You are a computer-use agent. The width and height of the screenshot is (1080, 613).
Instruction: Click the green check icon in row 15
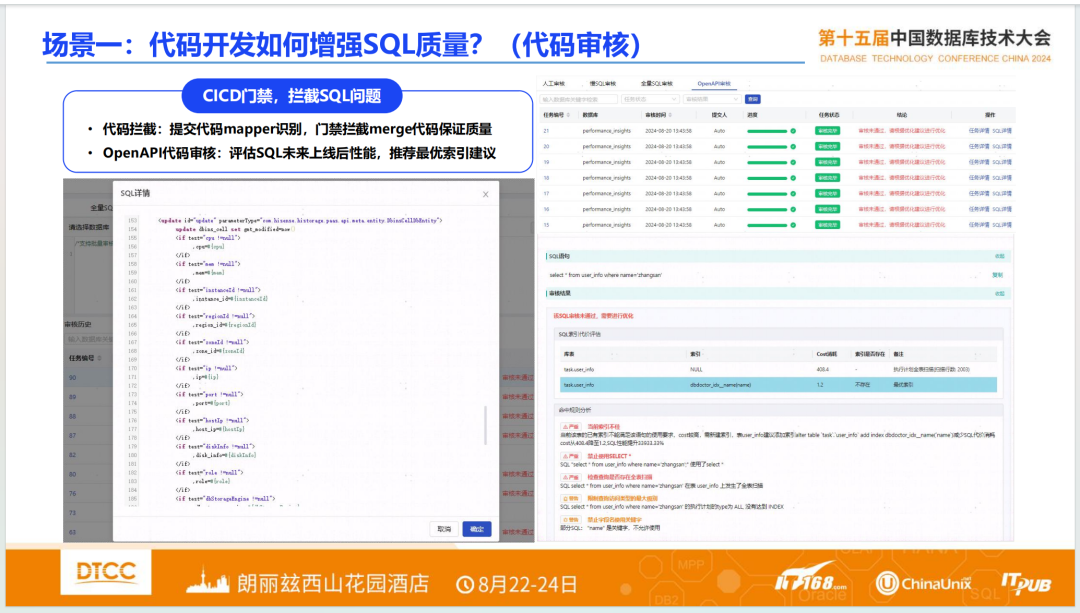click(x=793, y=225)
